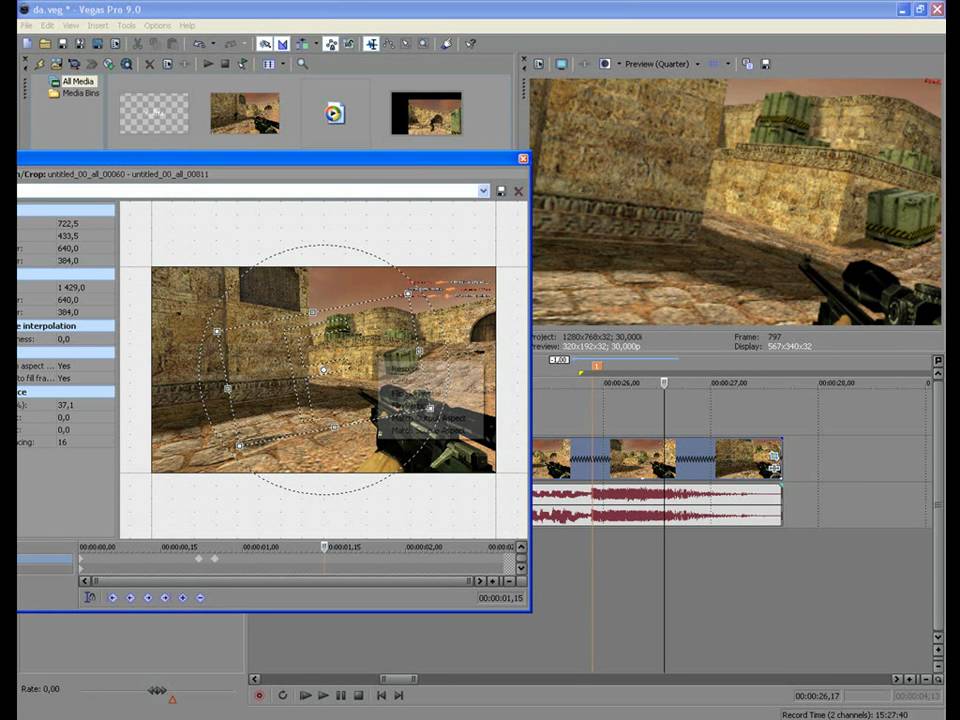Undo the last action in main toolbar
960x720 pixels.
pyautogui.click(x=199, y=43)
